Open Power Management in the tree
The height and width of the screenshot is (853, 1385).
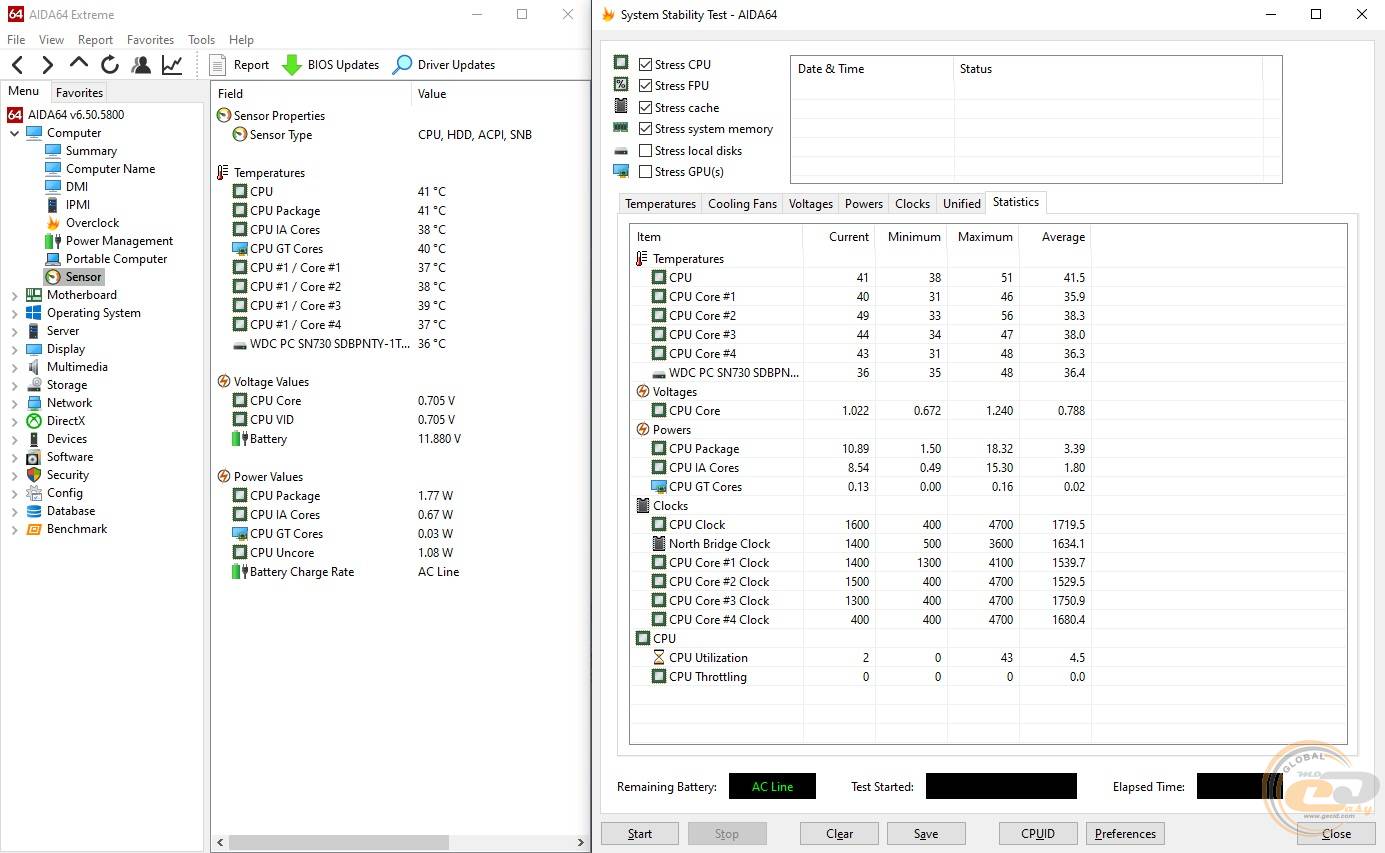(119, 241)
